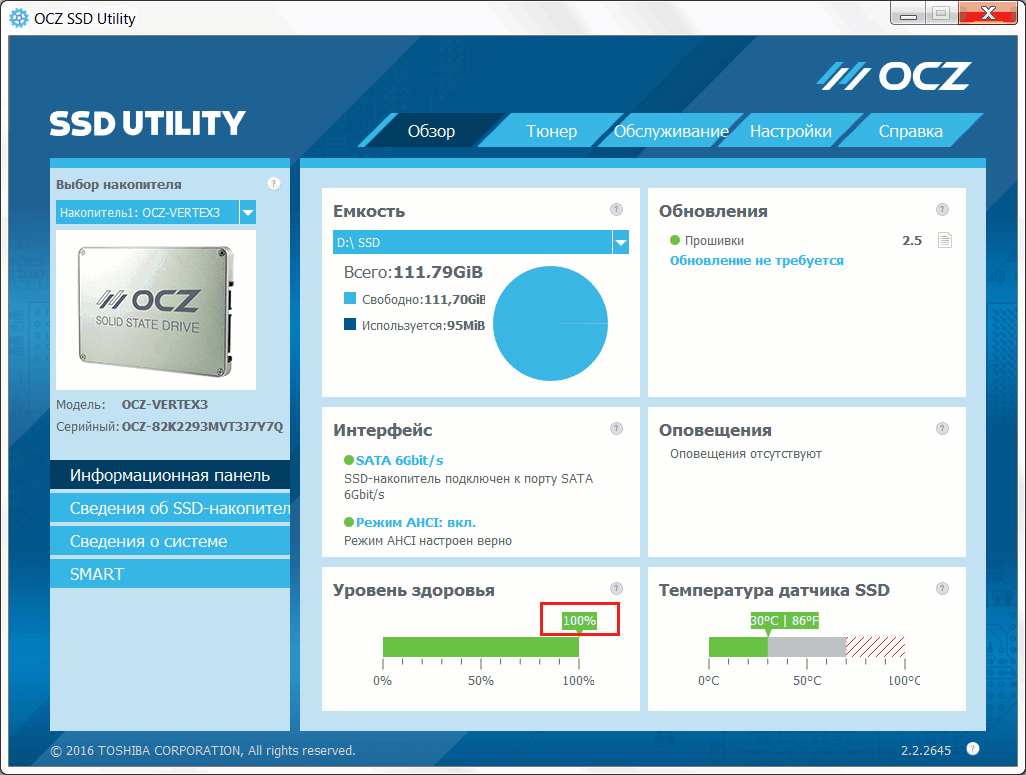Open help icon in Оповещения panel
The image size is (1026, 775).
coord(942,429)
